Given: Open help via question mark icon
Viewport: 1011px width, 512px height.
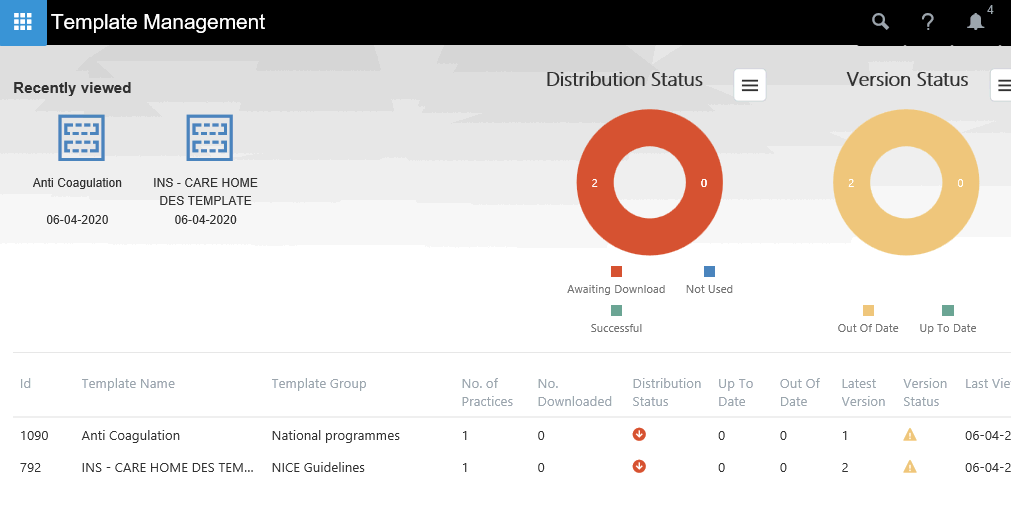Looking at the screenshot, I should coord(928,22).
